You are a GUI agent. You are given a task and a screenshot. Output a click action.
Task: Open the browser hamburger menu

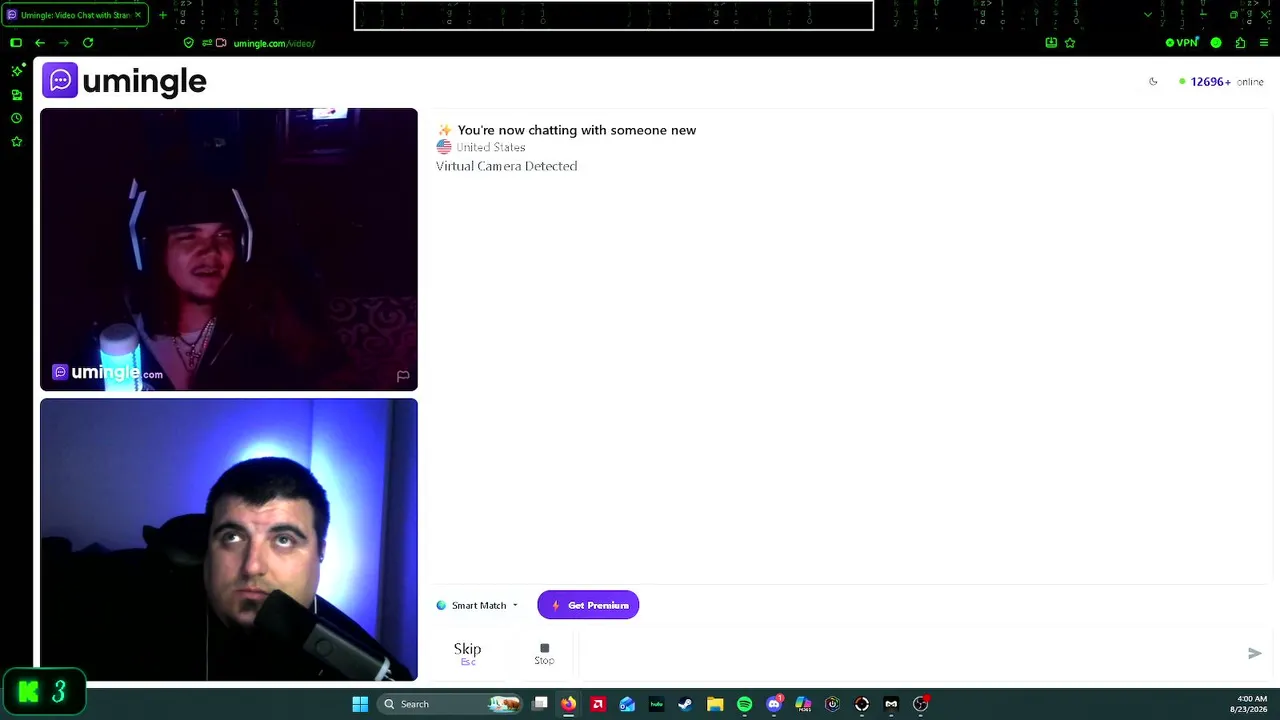(x=1264, y=43)
